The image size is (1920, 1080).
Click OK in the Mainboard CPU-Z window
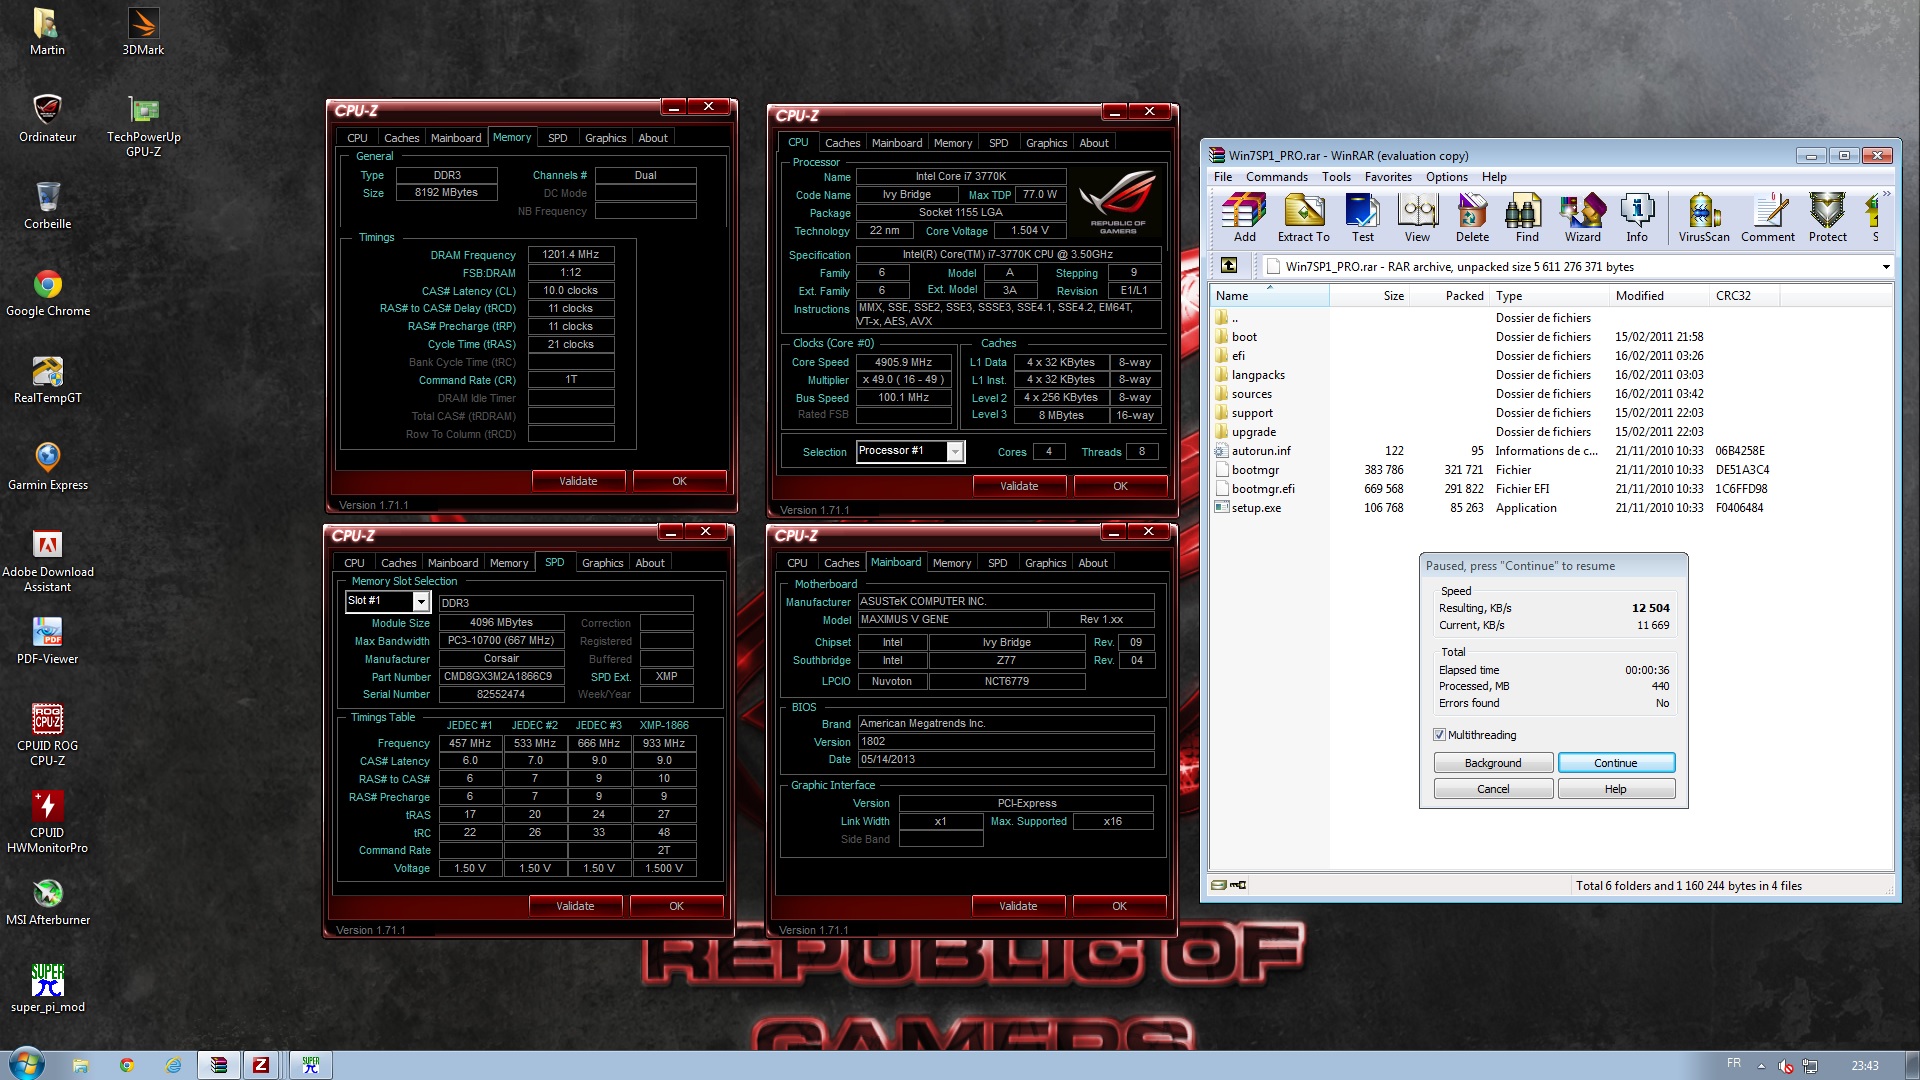[x=1119, y=906]
